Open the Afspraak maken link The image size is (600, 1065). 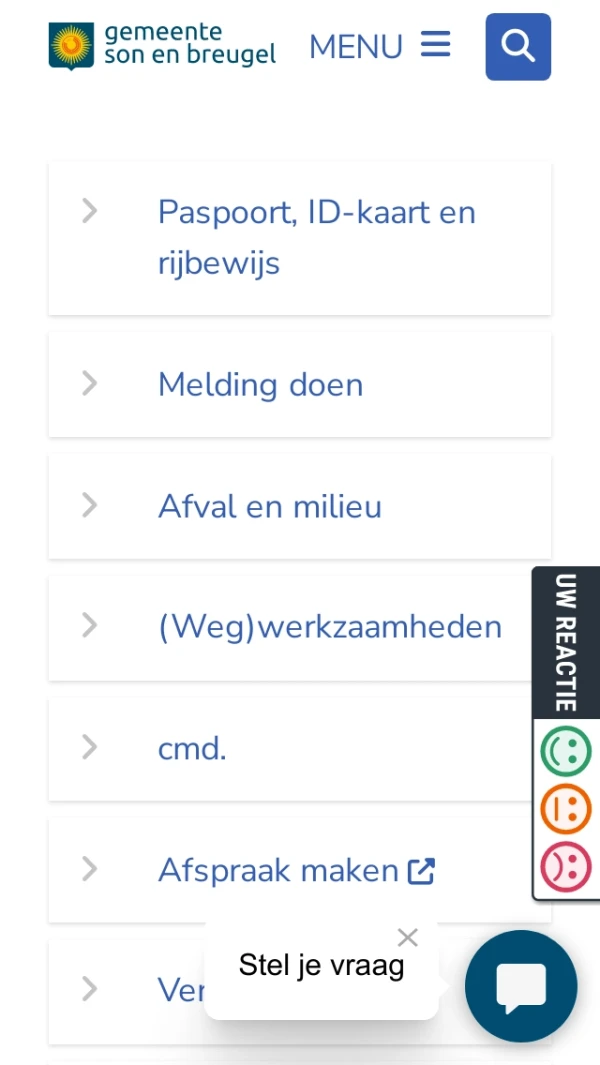[x=285, y=869]
